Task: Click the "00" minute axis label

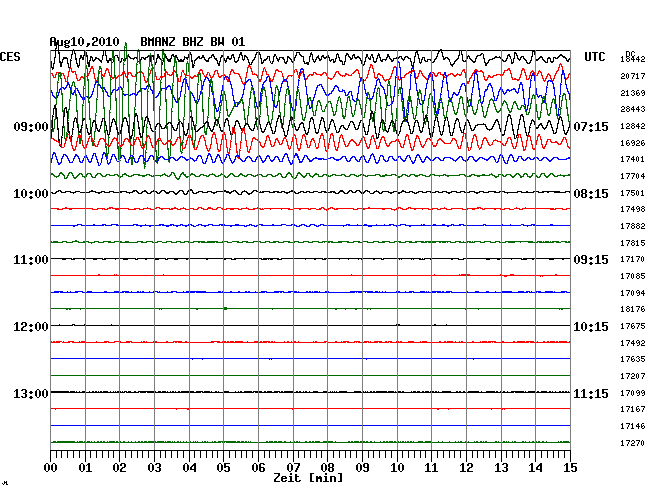Action: [51, 468]
